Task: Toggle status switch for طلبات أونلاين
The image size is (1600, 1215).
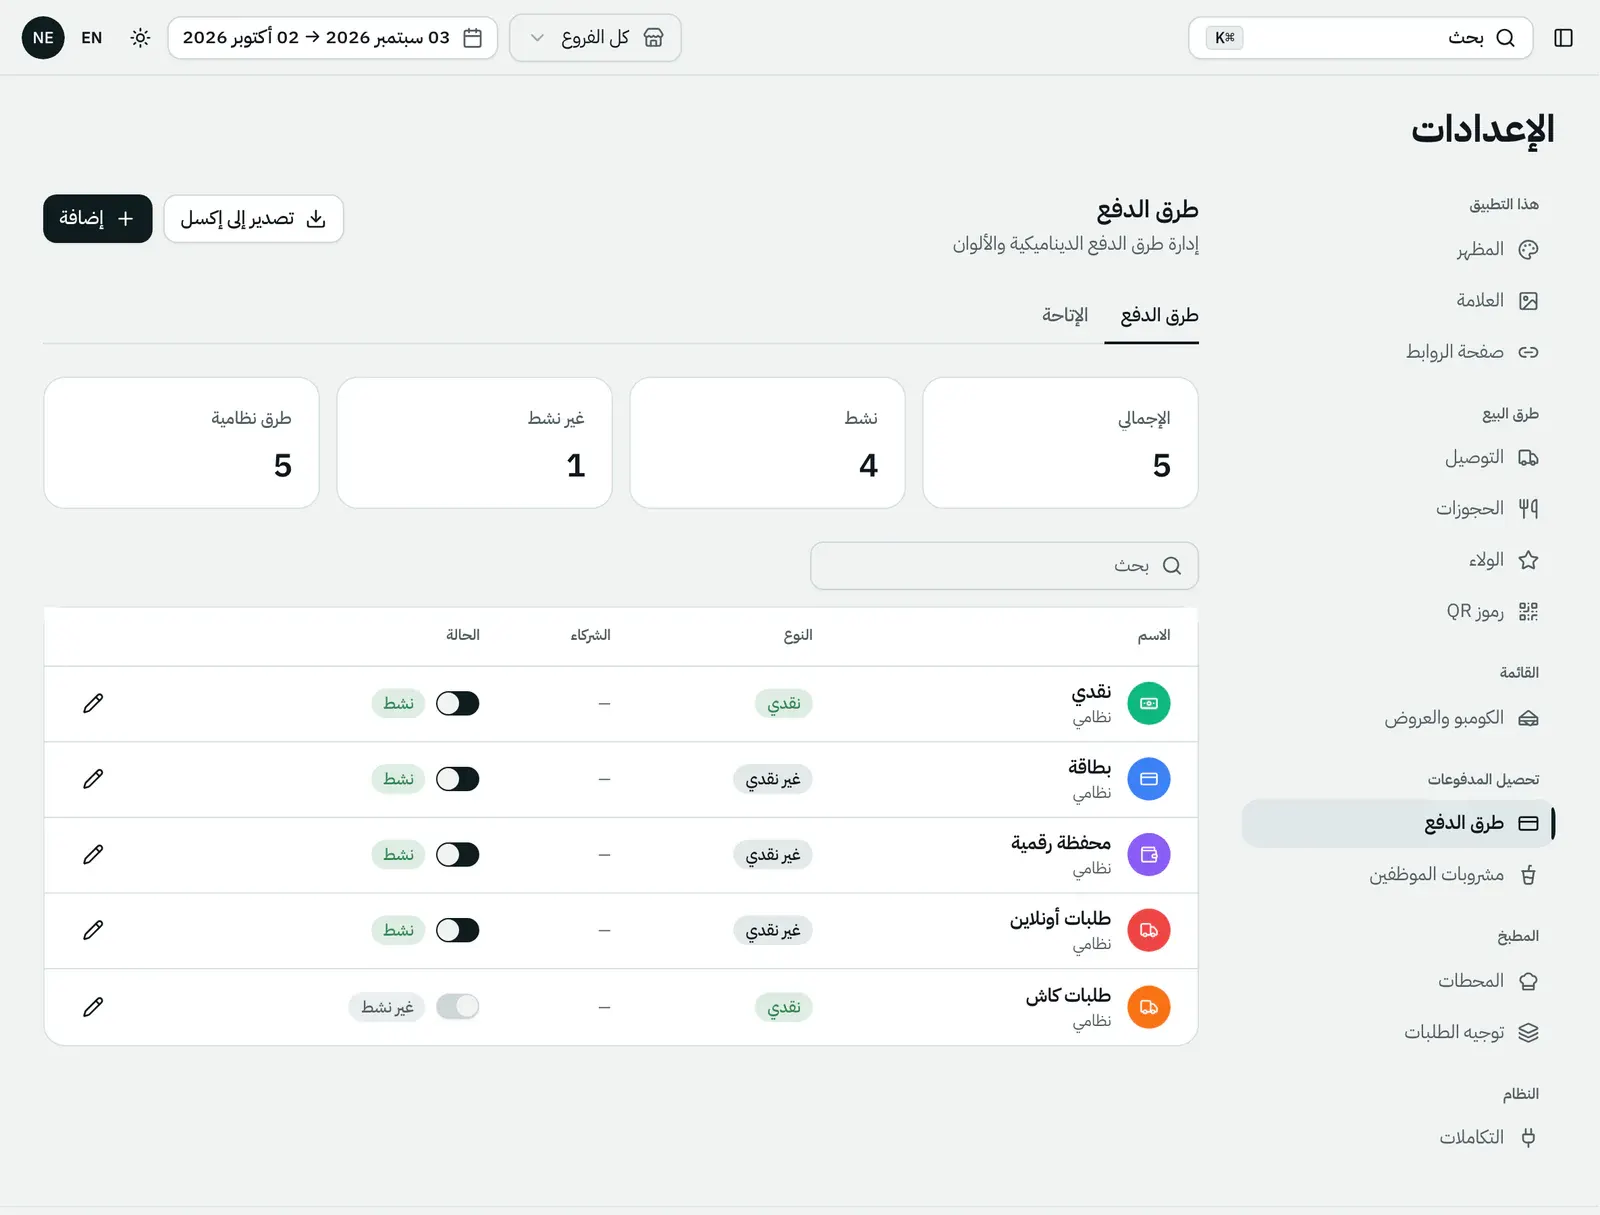Action: pos(458,930)
